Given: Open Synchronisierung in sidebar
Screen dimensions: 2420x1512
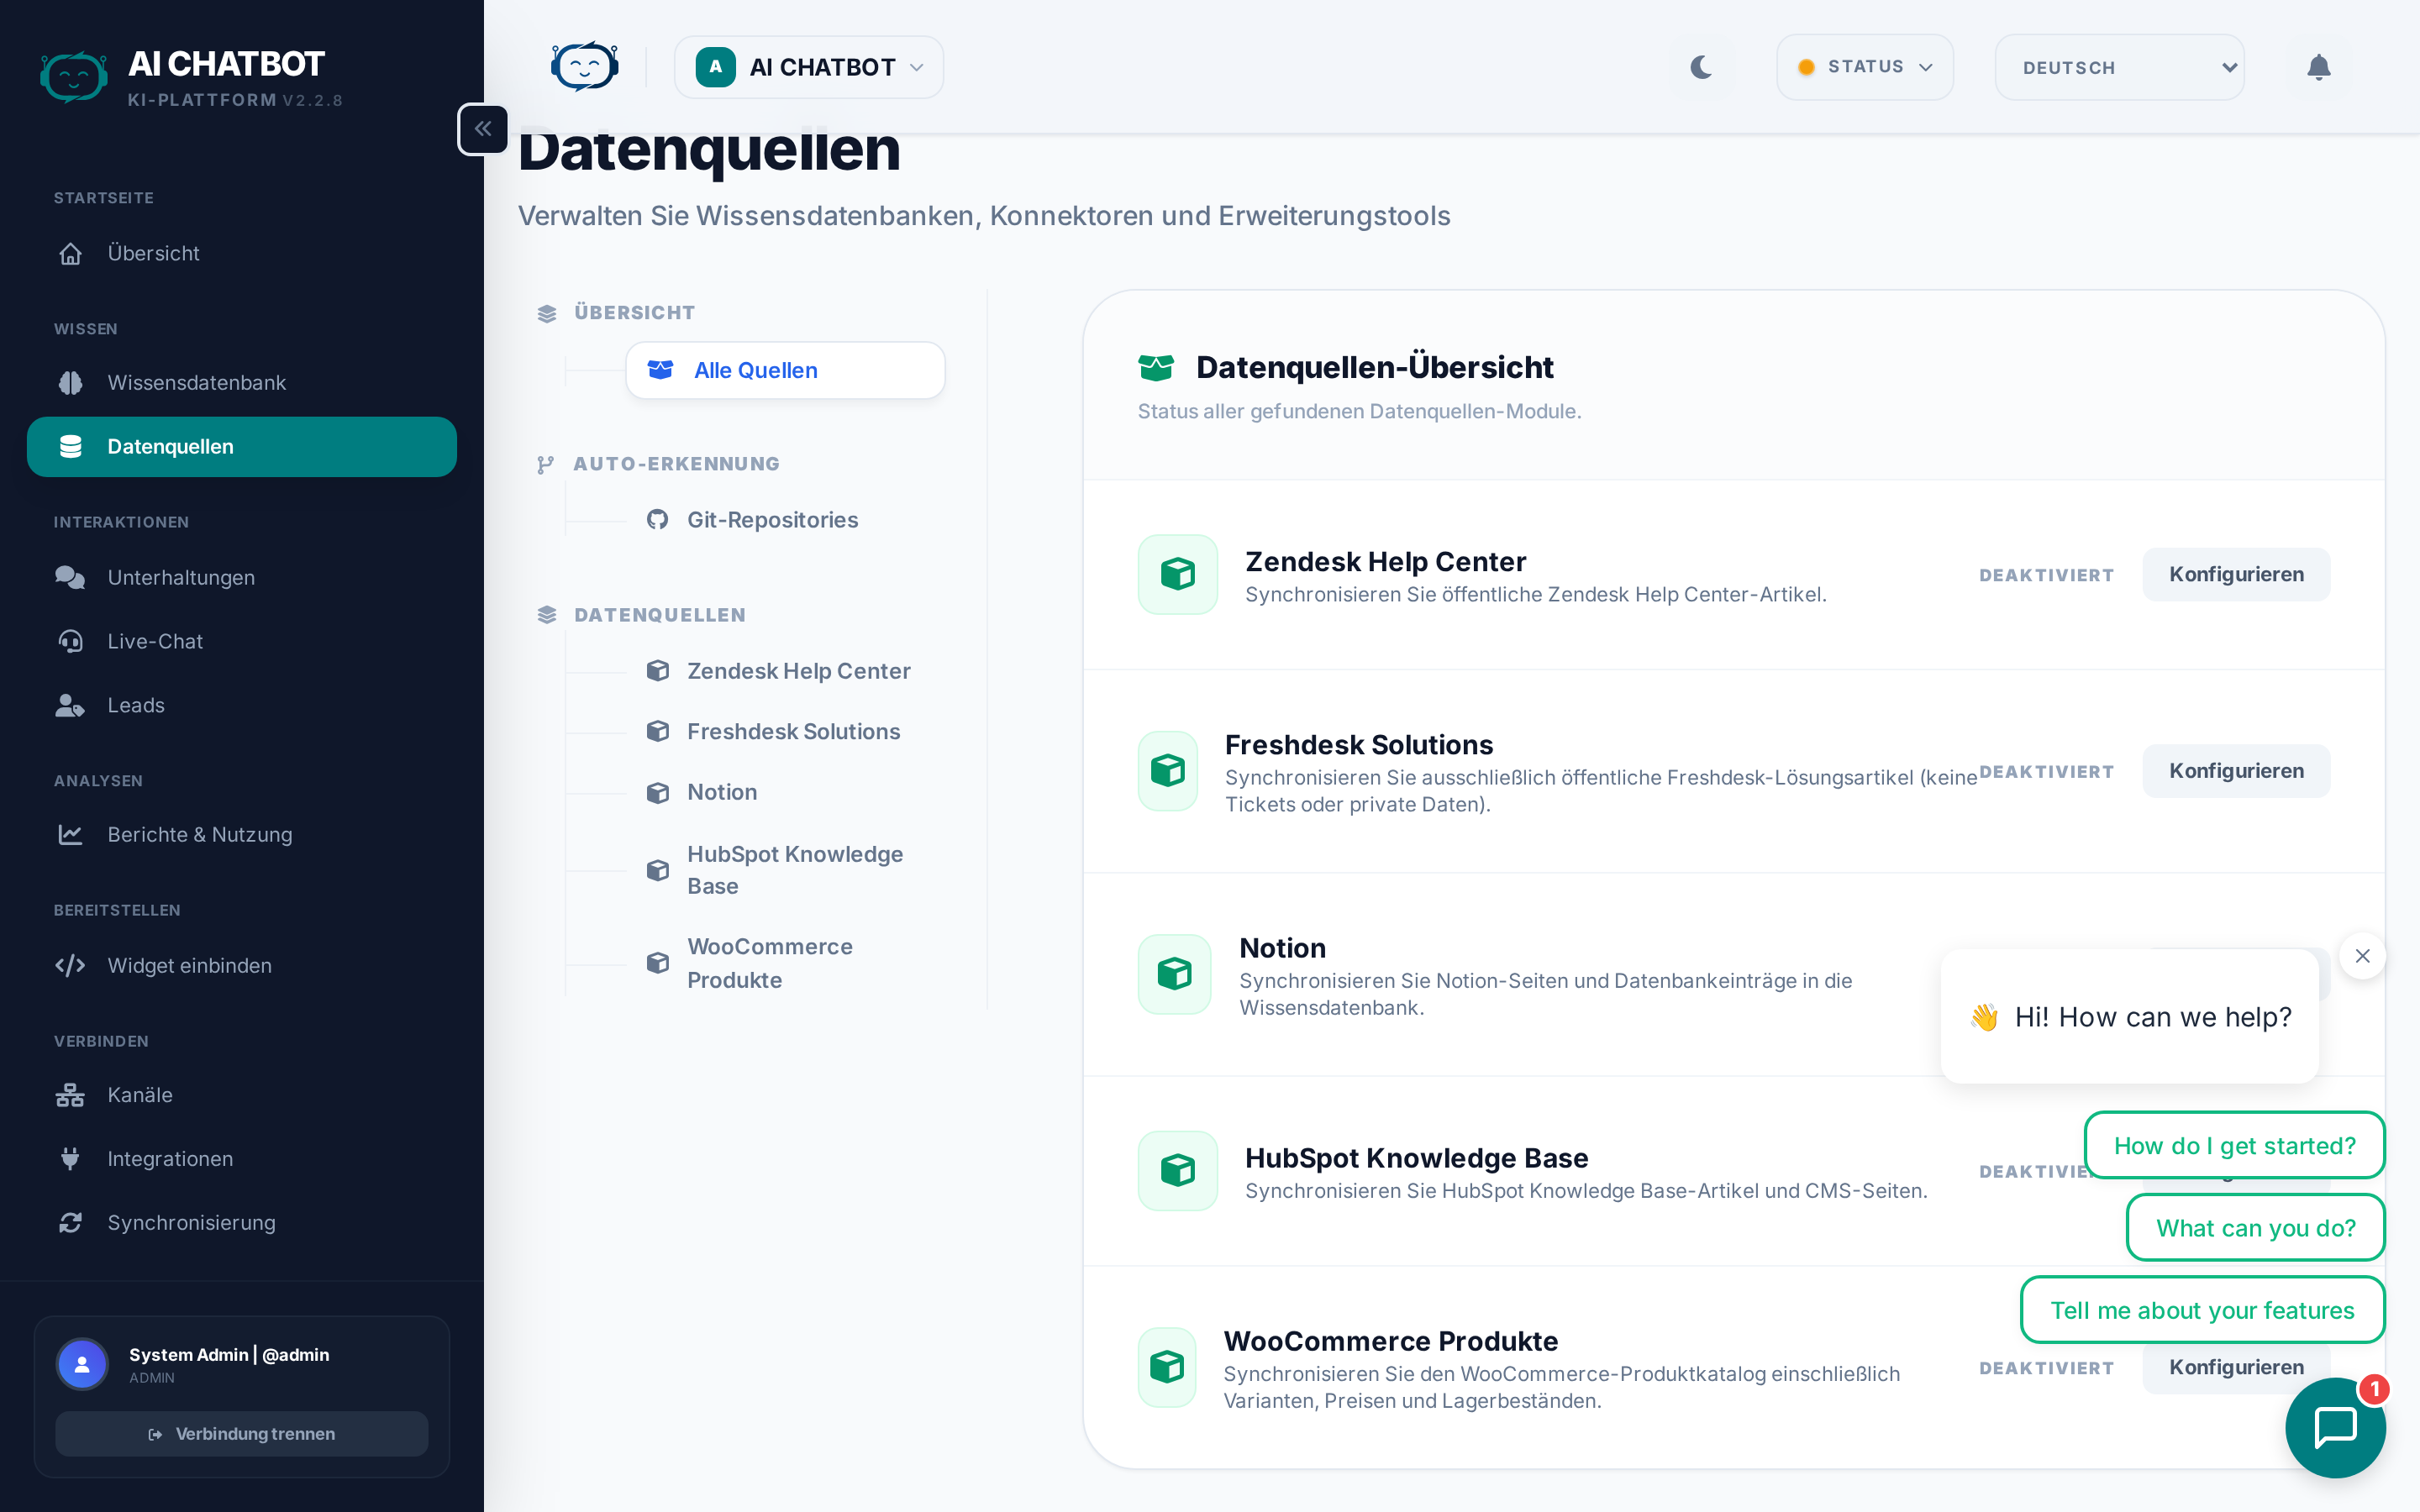Looking at the screenshot, I should (x=191, y=1222).
